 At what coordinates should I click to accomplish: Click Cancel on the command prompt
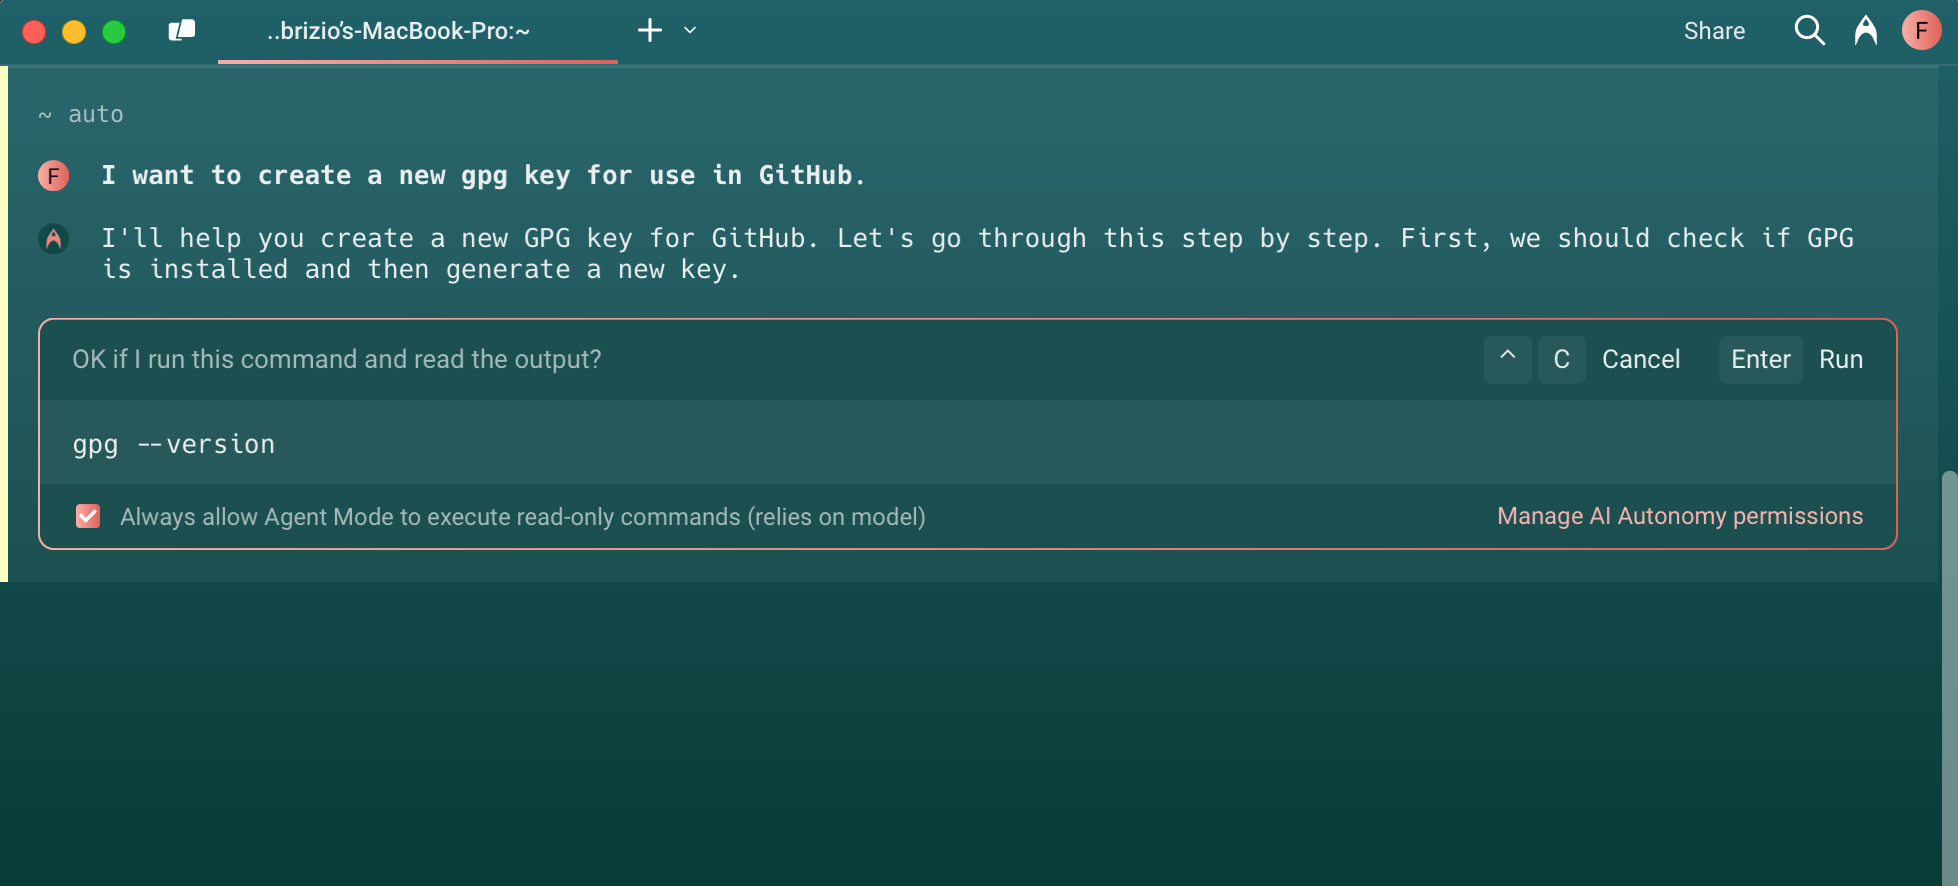pos(1641,359)
